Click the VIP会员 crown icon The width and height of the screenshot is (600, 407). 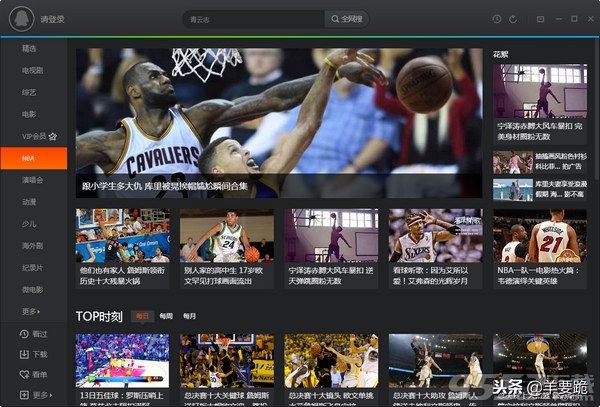pos(53,136)
